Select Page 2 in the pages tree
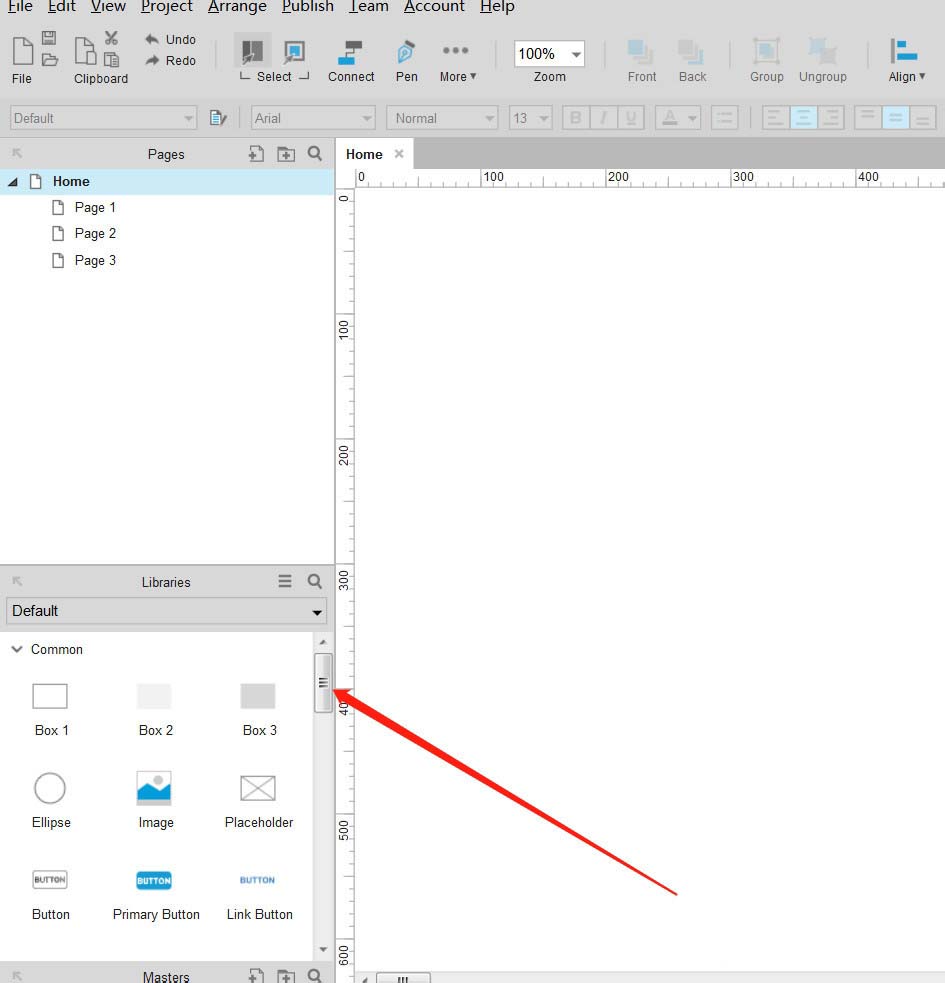 point(95,233)
